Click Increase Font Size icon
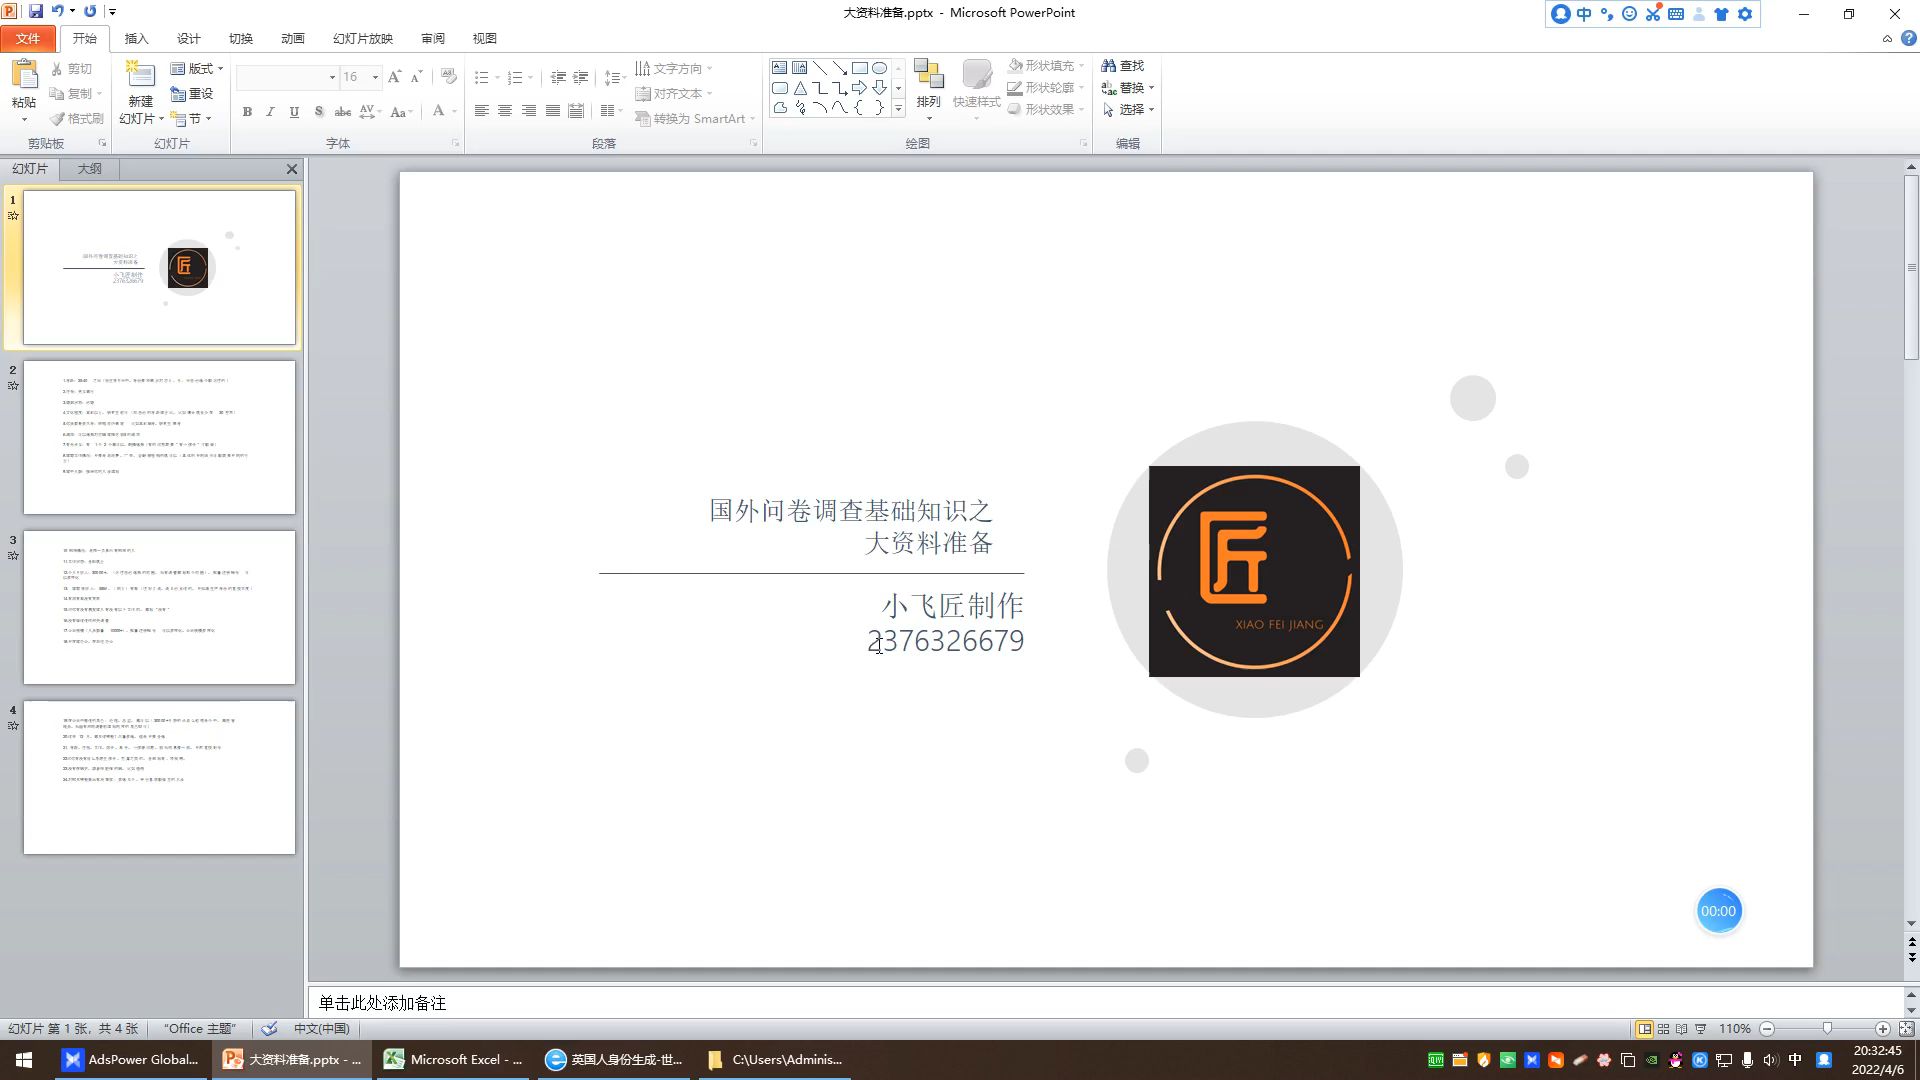This screenshot has width=1920, height=1080. 394,77
